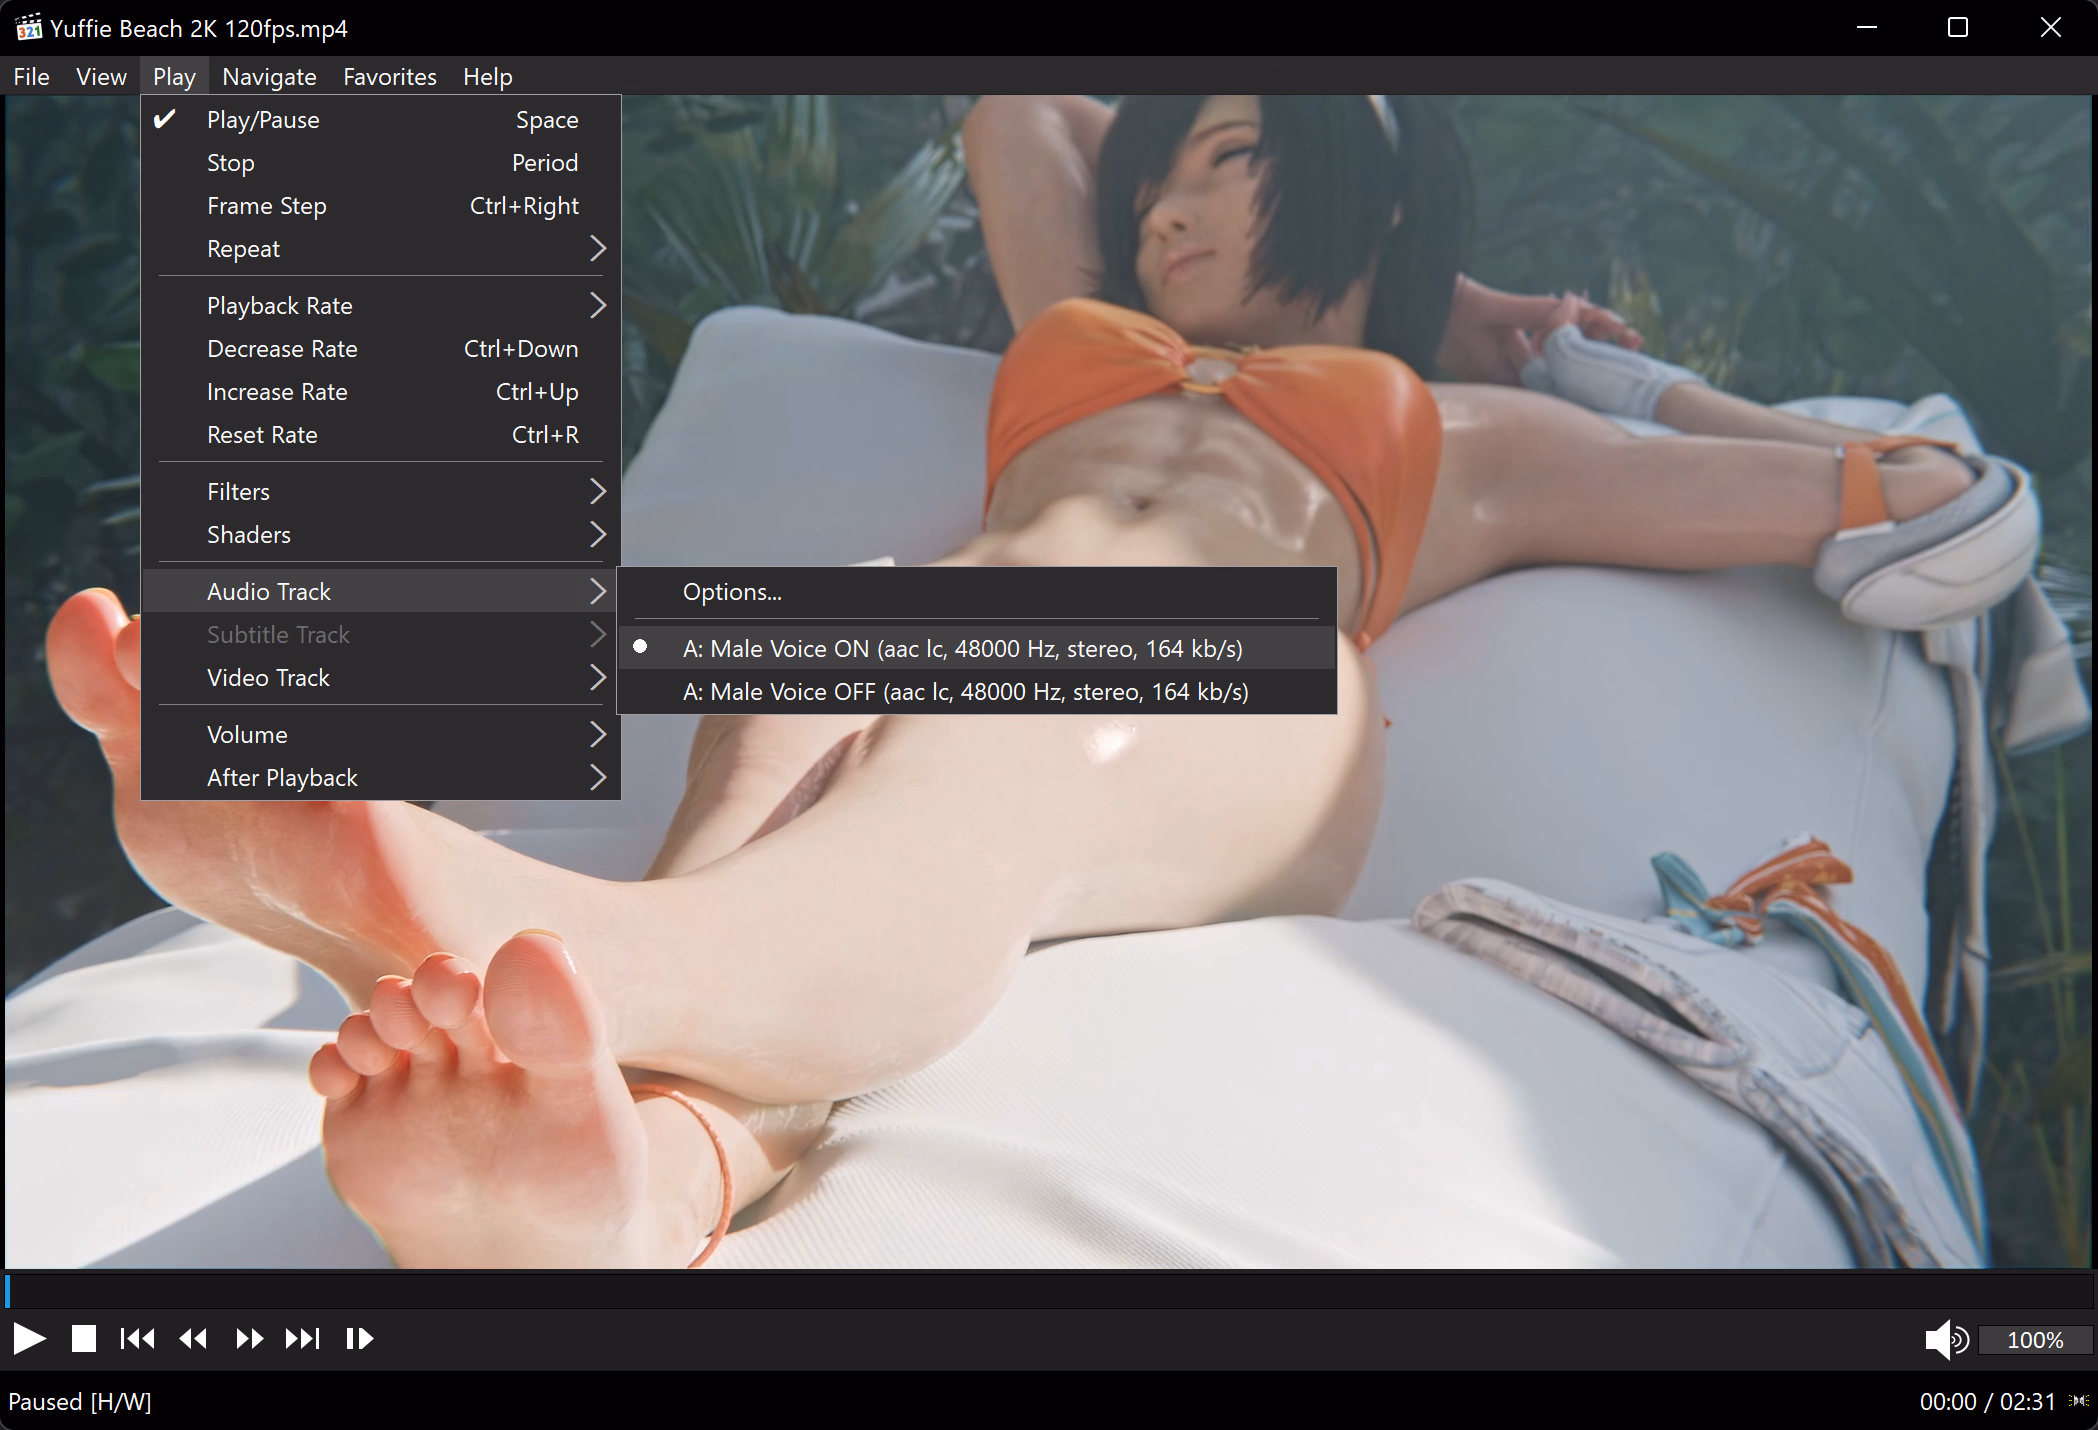Click the frame step icon in the control bar

(x=359, y=1338)
